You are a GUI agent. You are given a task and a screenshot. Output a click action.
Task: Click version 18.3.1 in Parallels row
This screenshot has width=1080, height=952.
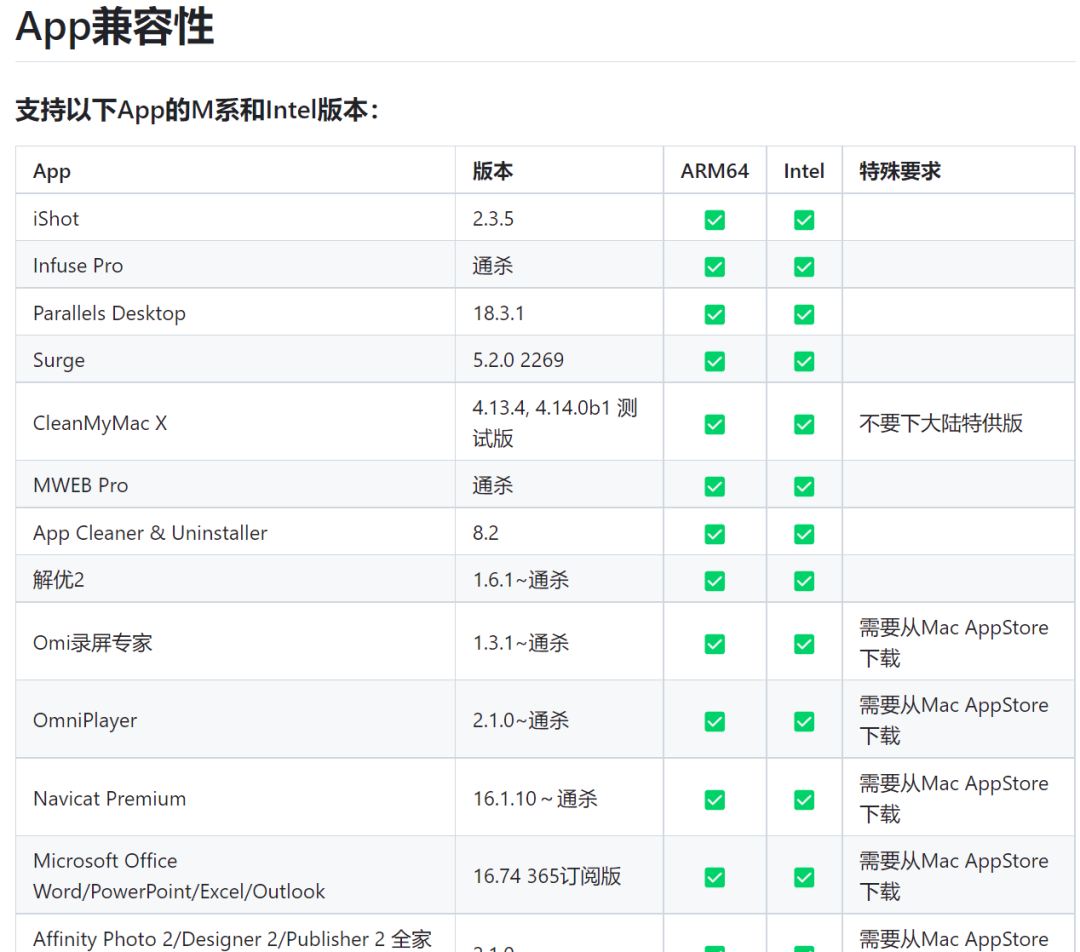click(499, 313)
